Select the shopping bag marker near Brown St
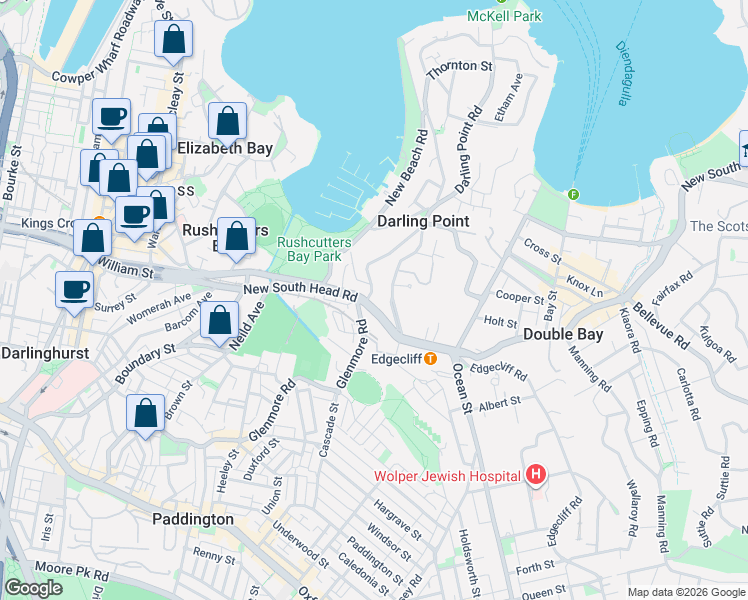748x600 pixels. click(145, 414)
